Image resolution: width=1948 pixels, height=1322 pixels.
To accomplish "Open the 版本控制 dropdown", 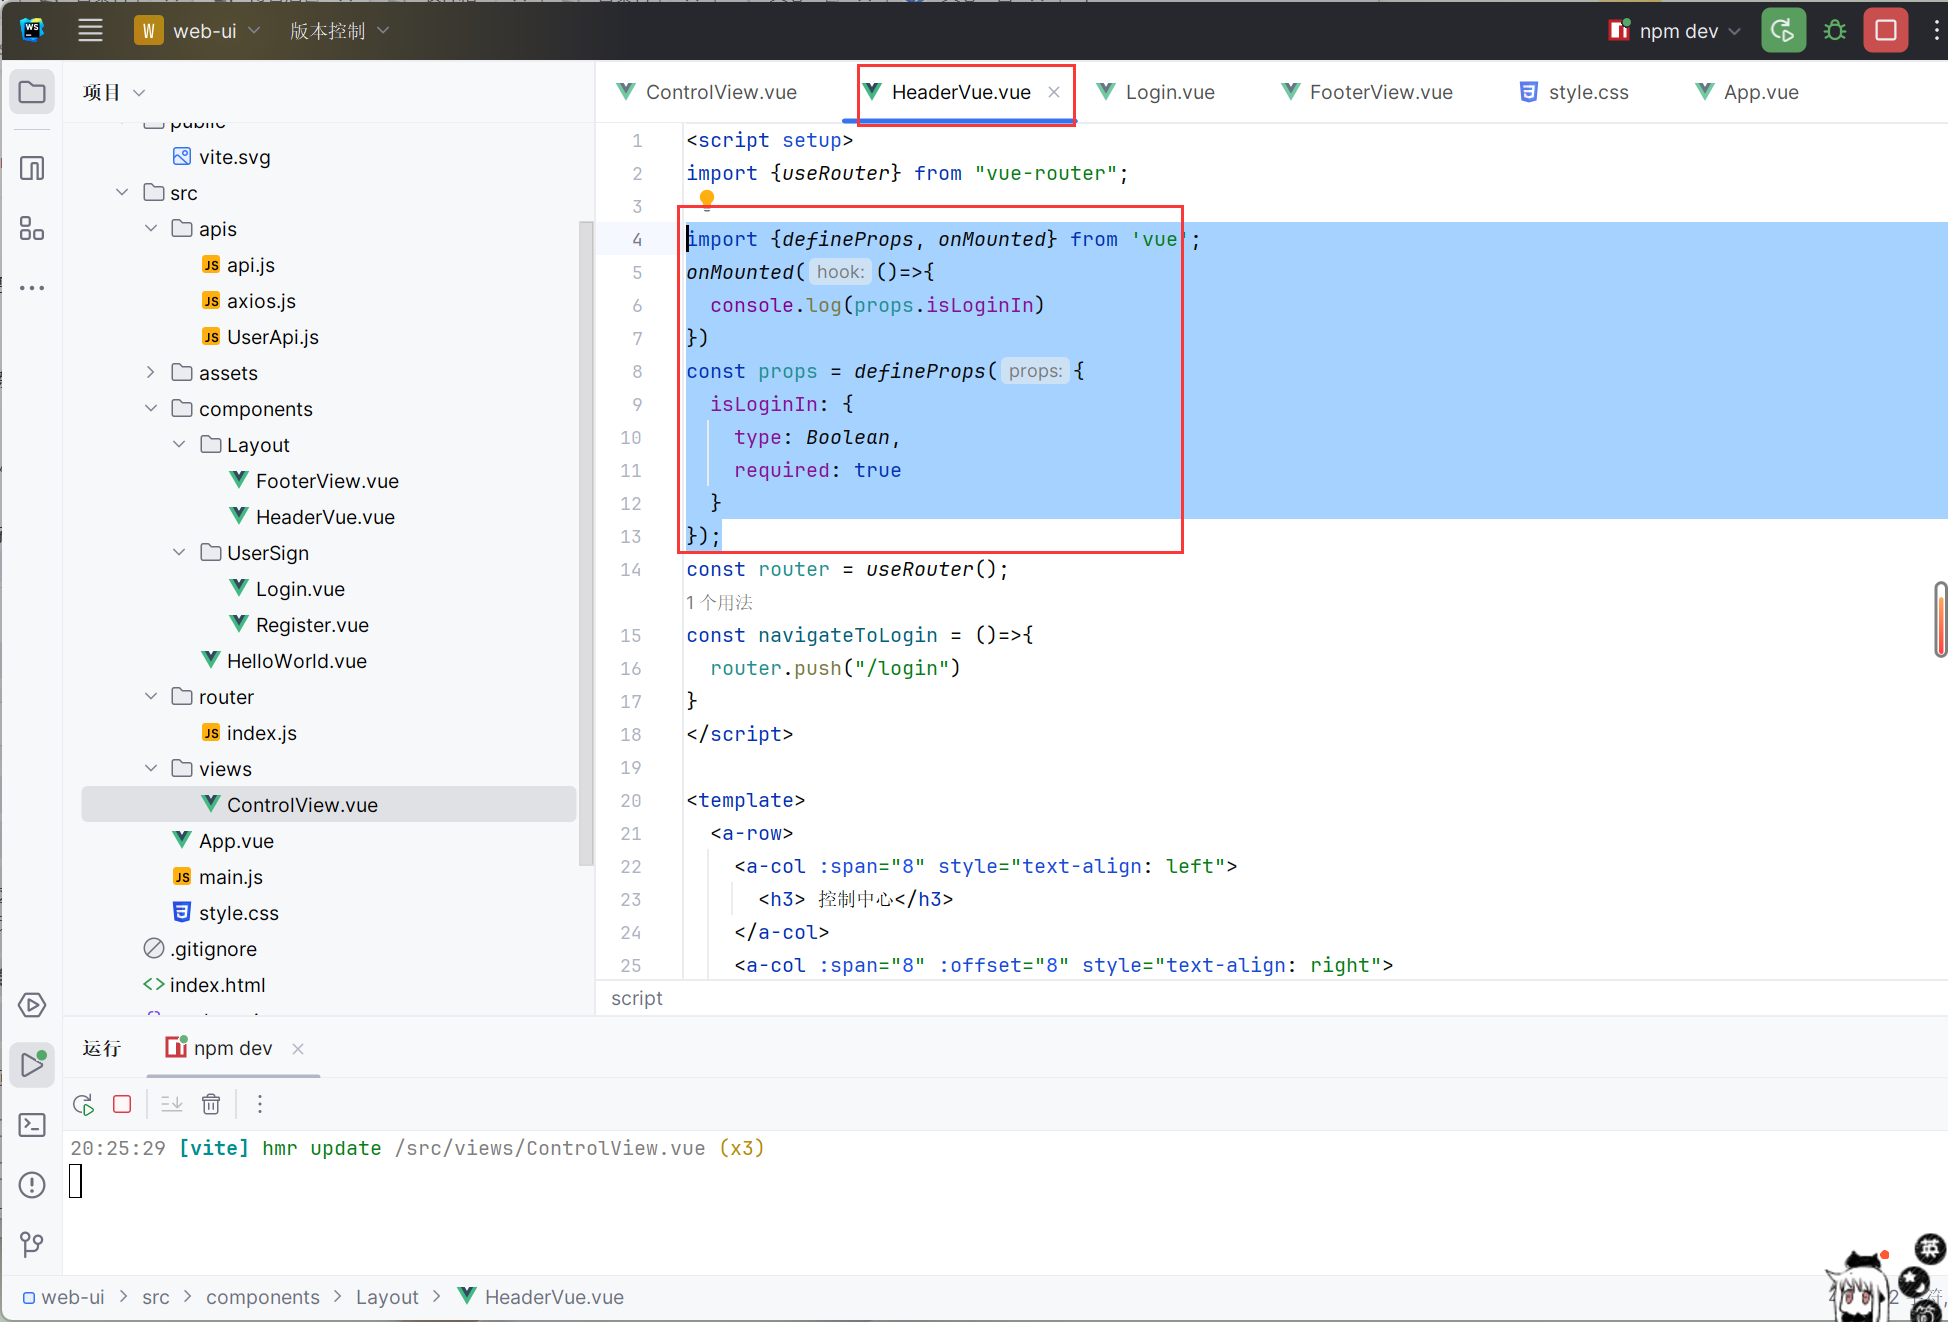I will pos(339,31).
